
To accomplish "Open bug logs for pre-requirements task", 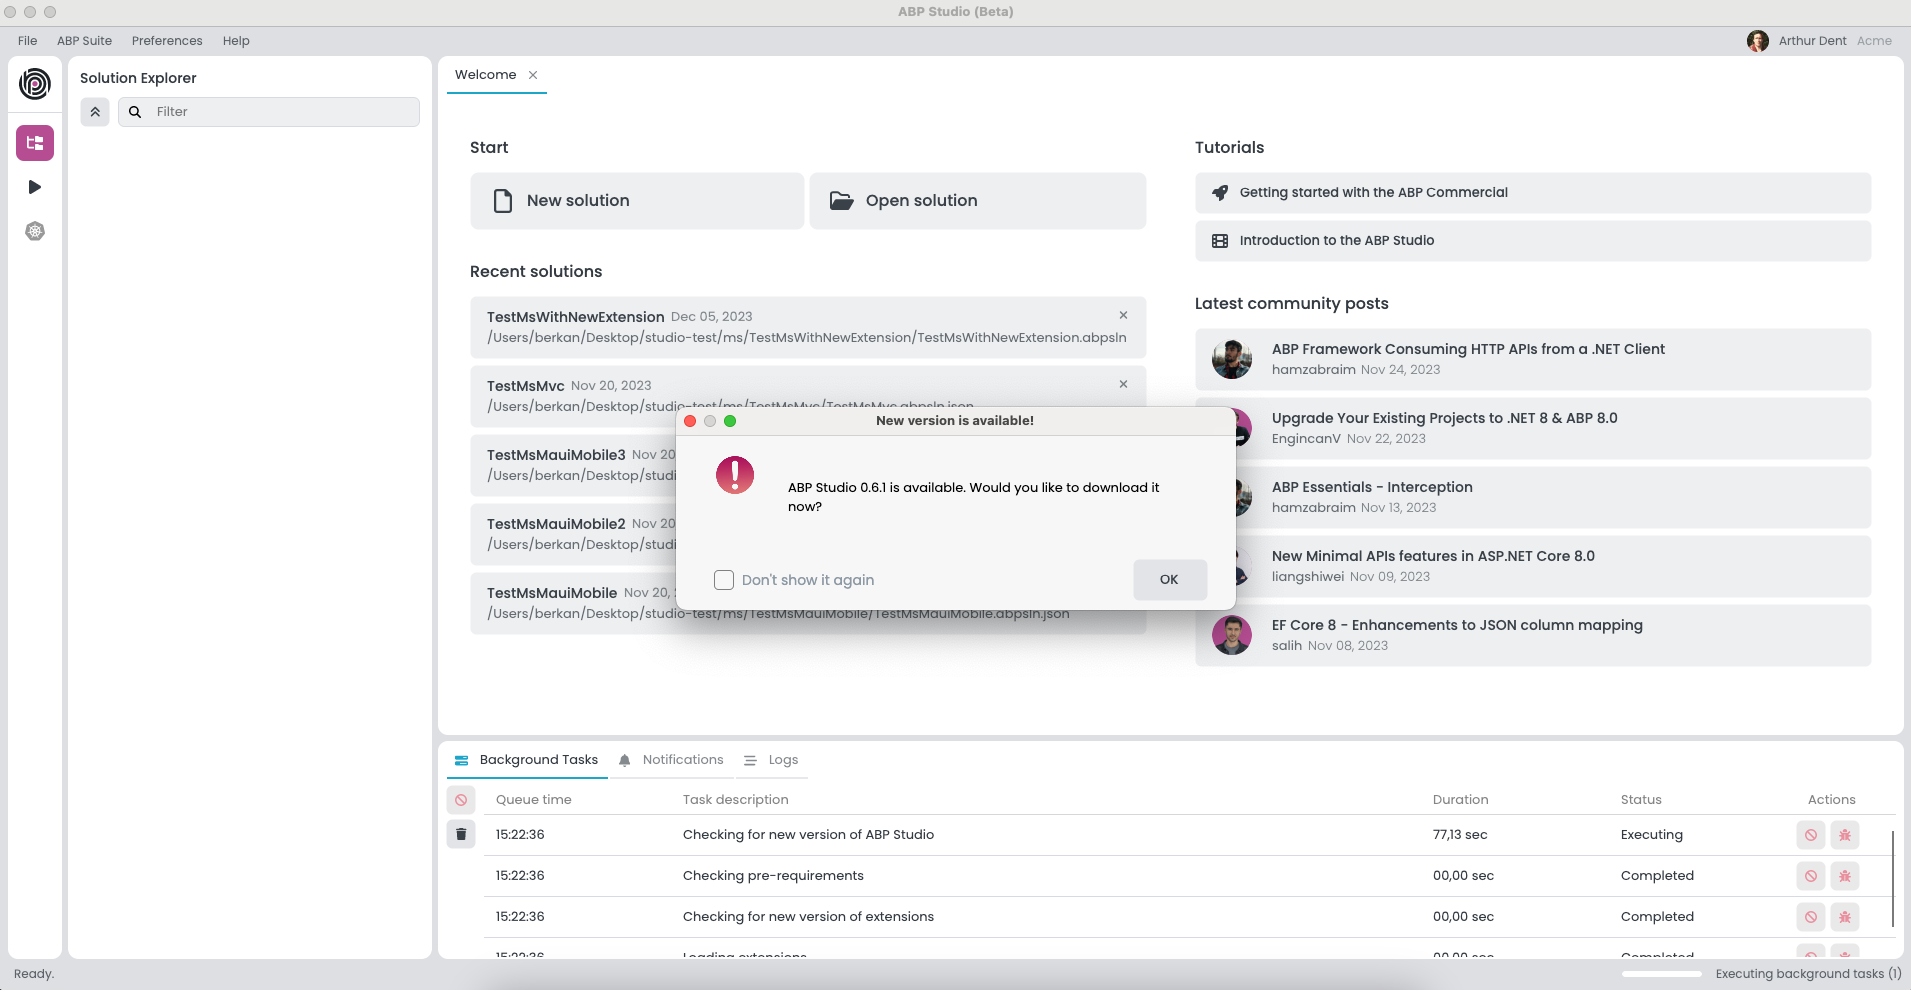I will click(1845, 875).
